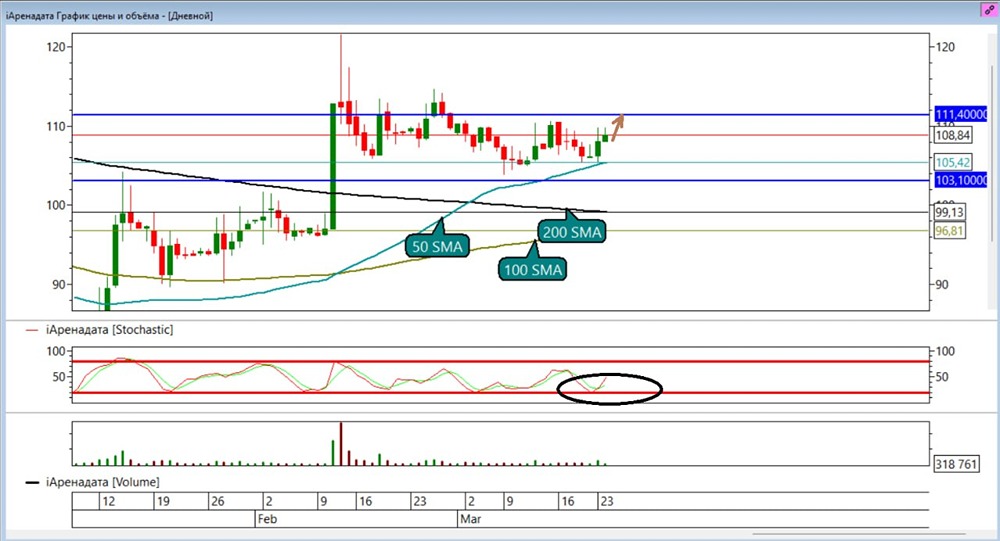Click the 96,81 price axis label
This screenshot has height=541, width=1000.
point(950,230)
